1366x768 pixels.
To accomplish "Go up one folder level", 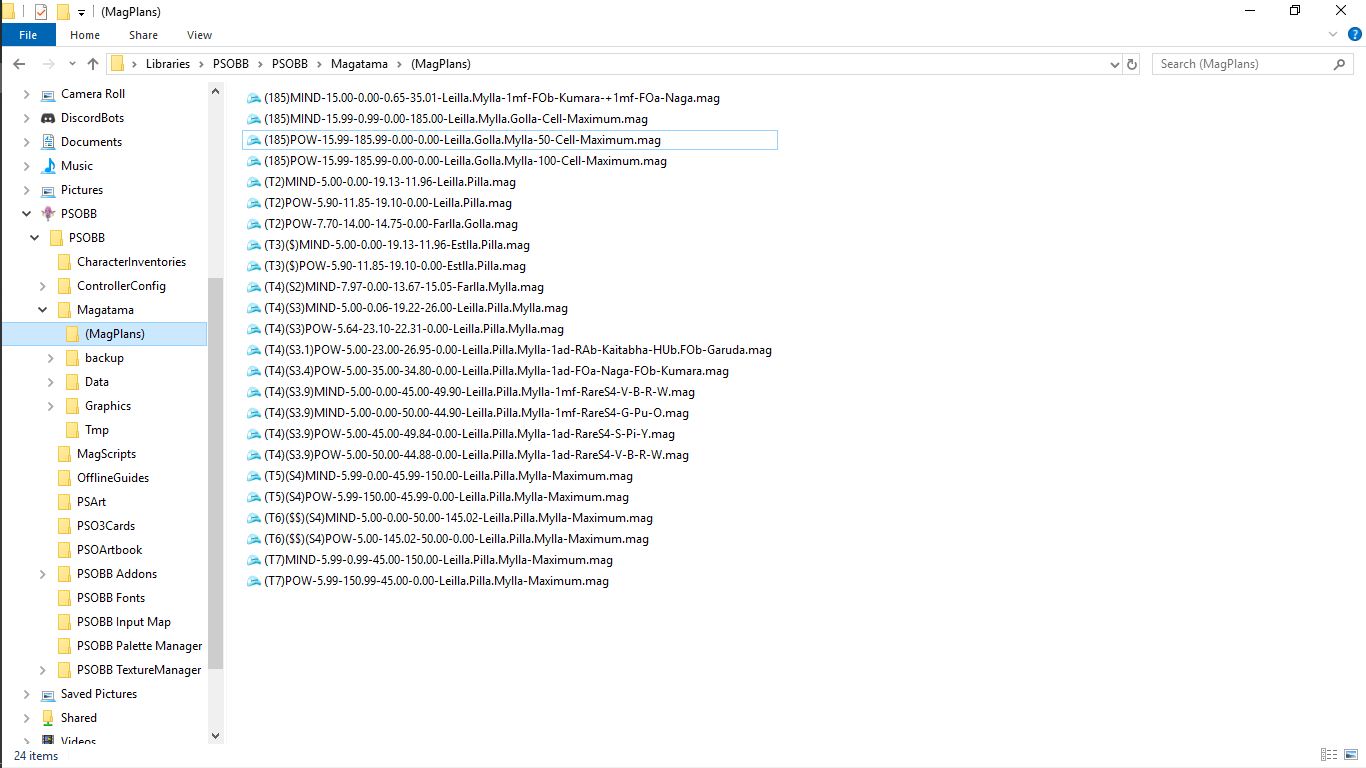I will point(93,64).
